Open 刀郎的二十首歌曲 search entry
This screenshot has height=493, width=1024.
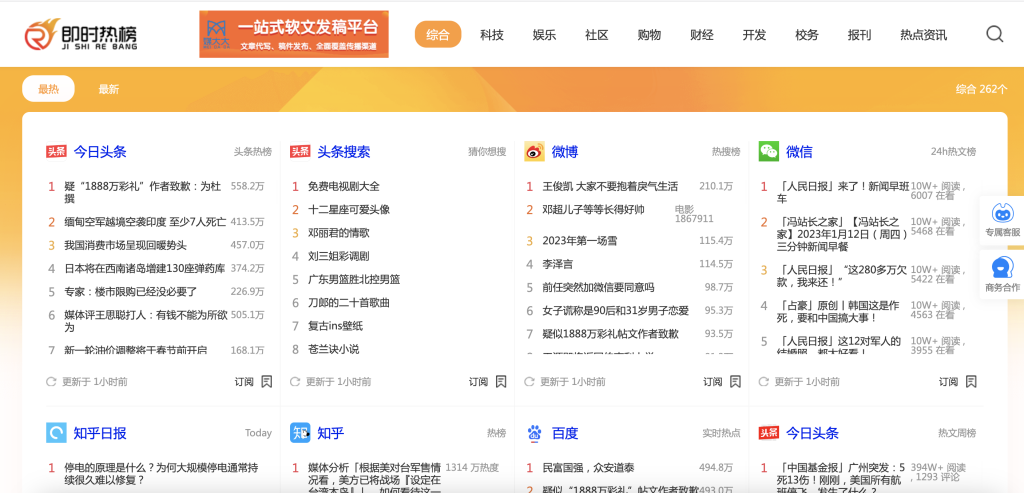pos(349,303)
